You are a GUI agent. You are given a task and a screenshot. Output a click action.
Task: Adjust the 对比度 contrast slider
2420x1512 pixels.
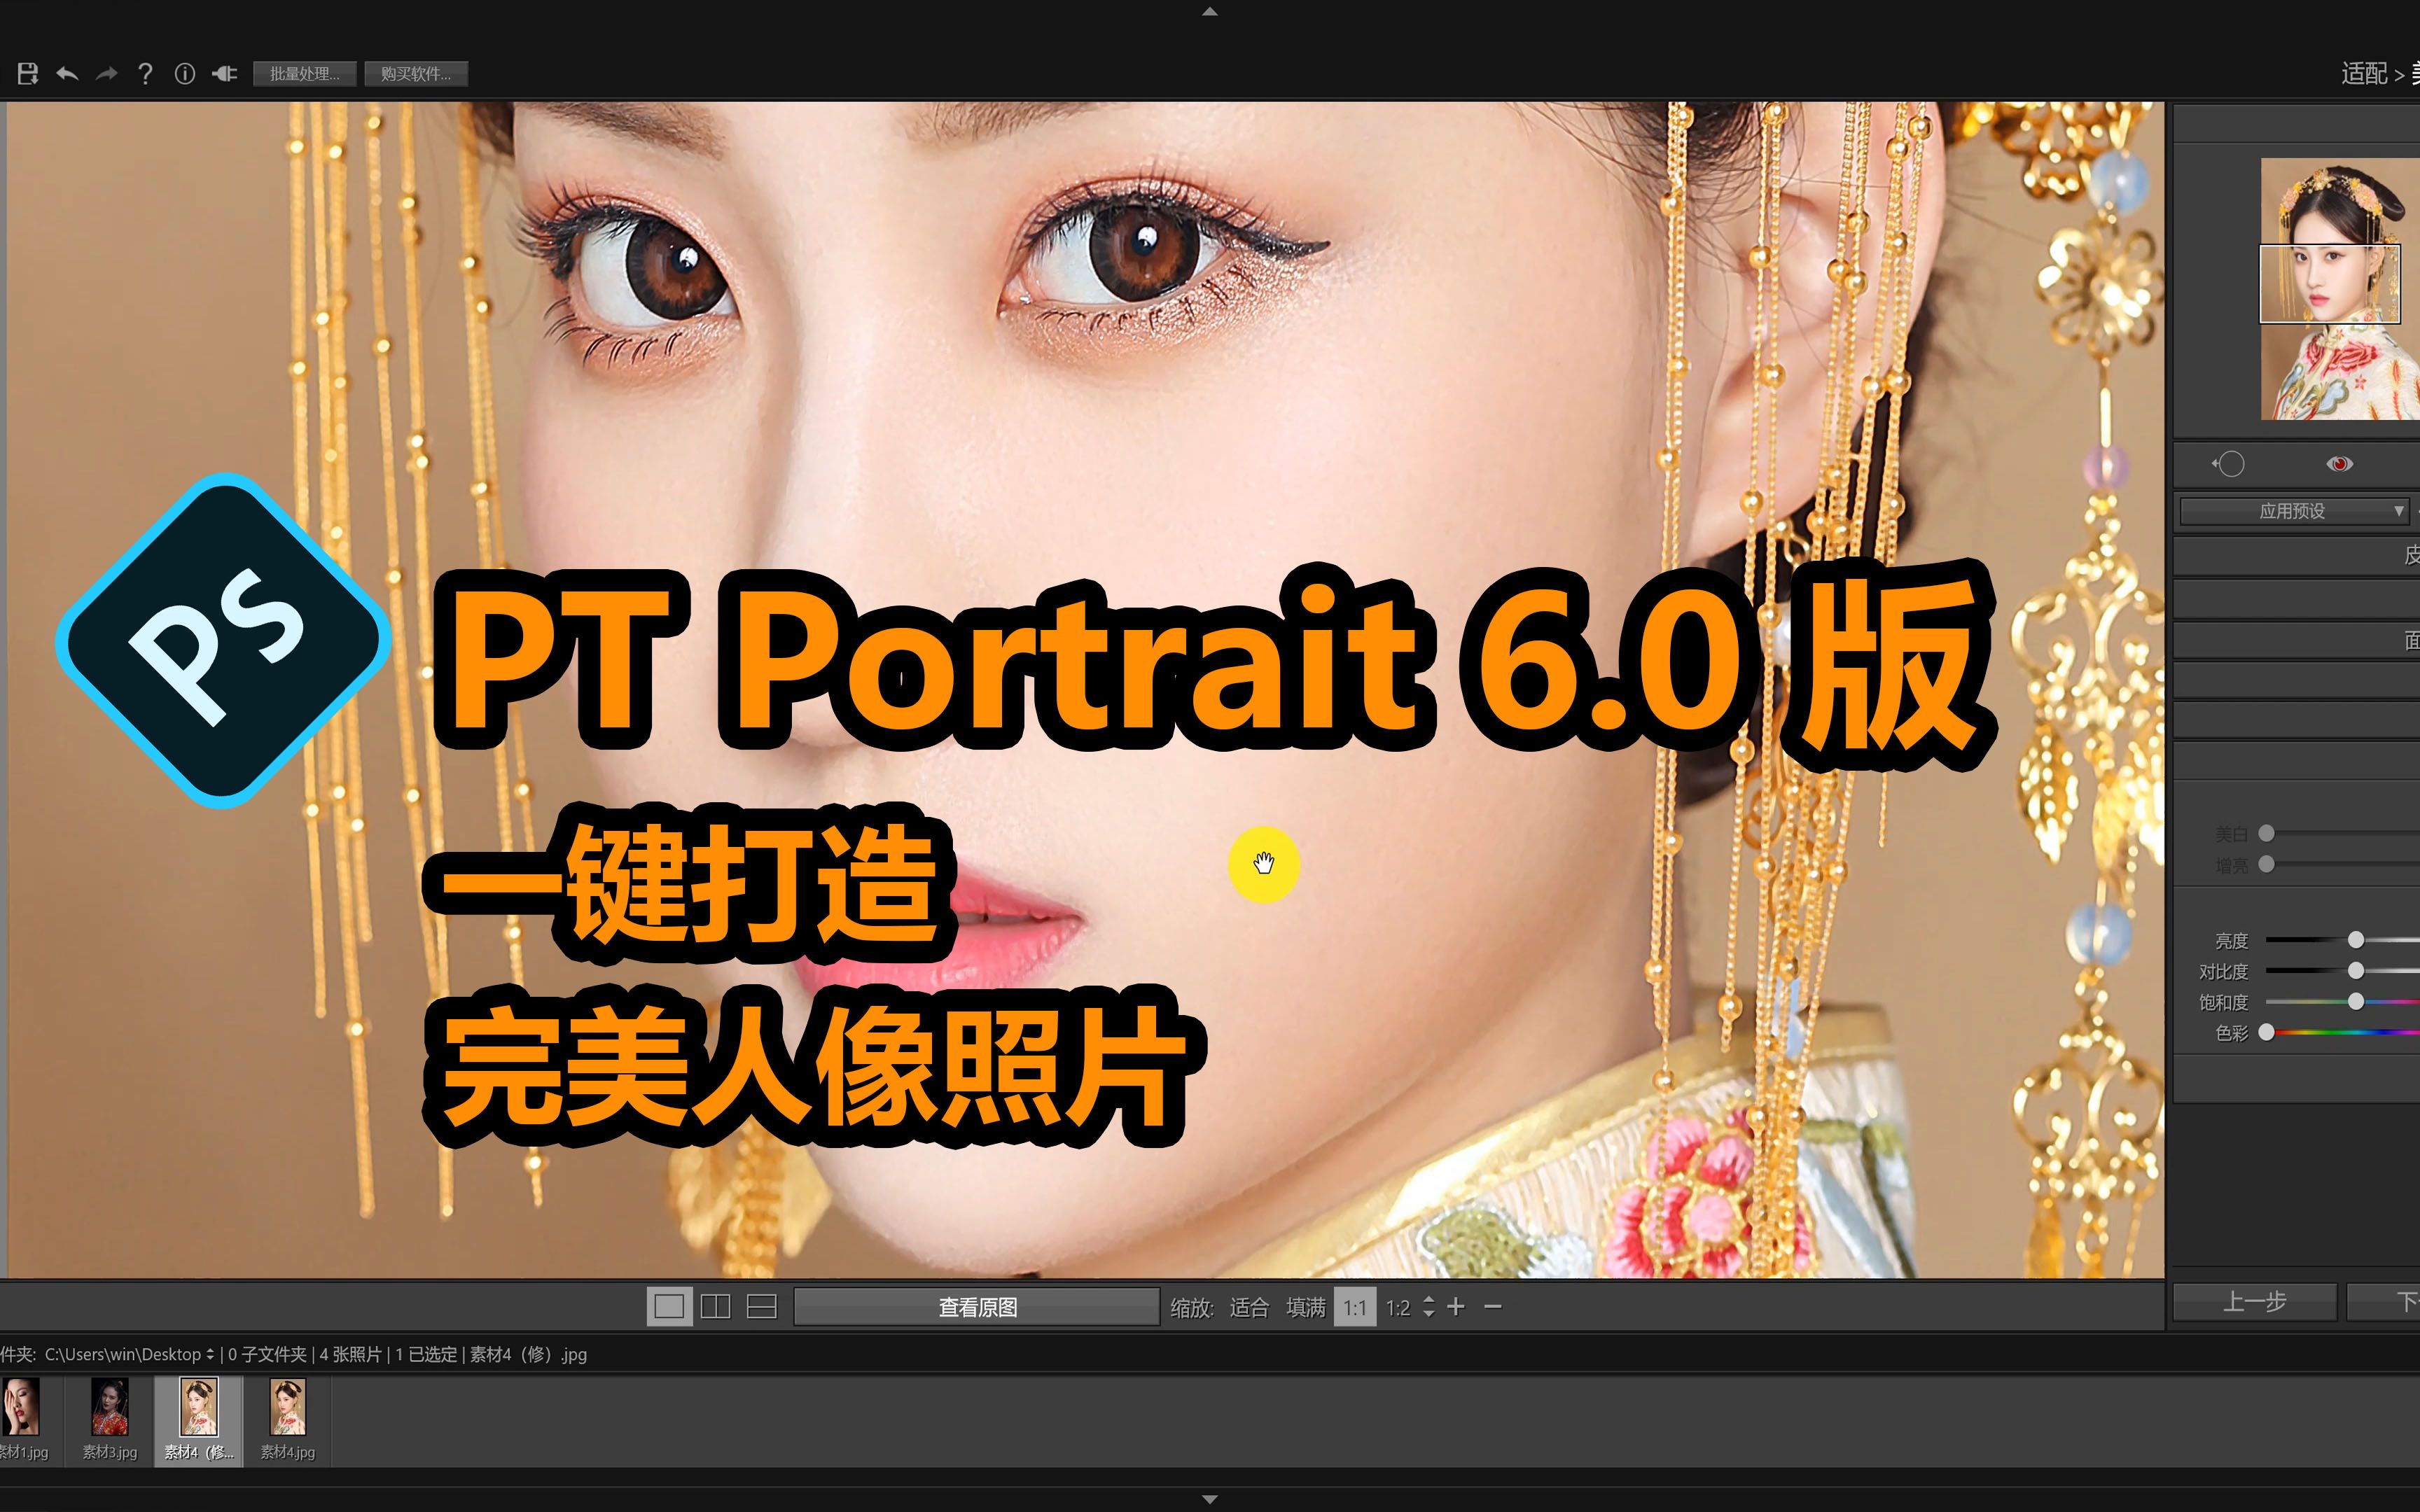[x=2356, y=971]
